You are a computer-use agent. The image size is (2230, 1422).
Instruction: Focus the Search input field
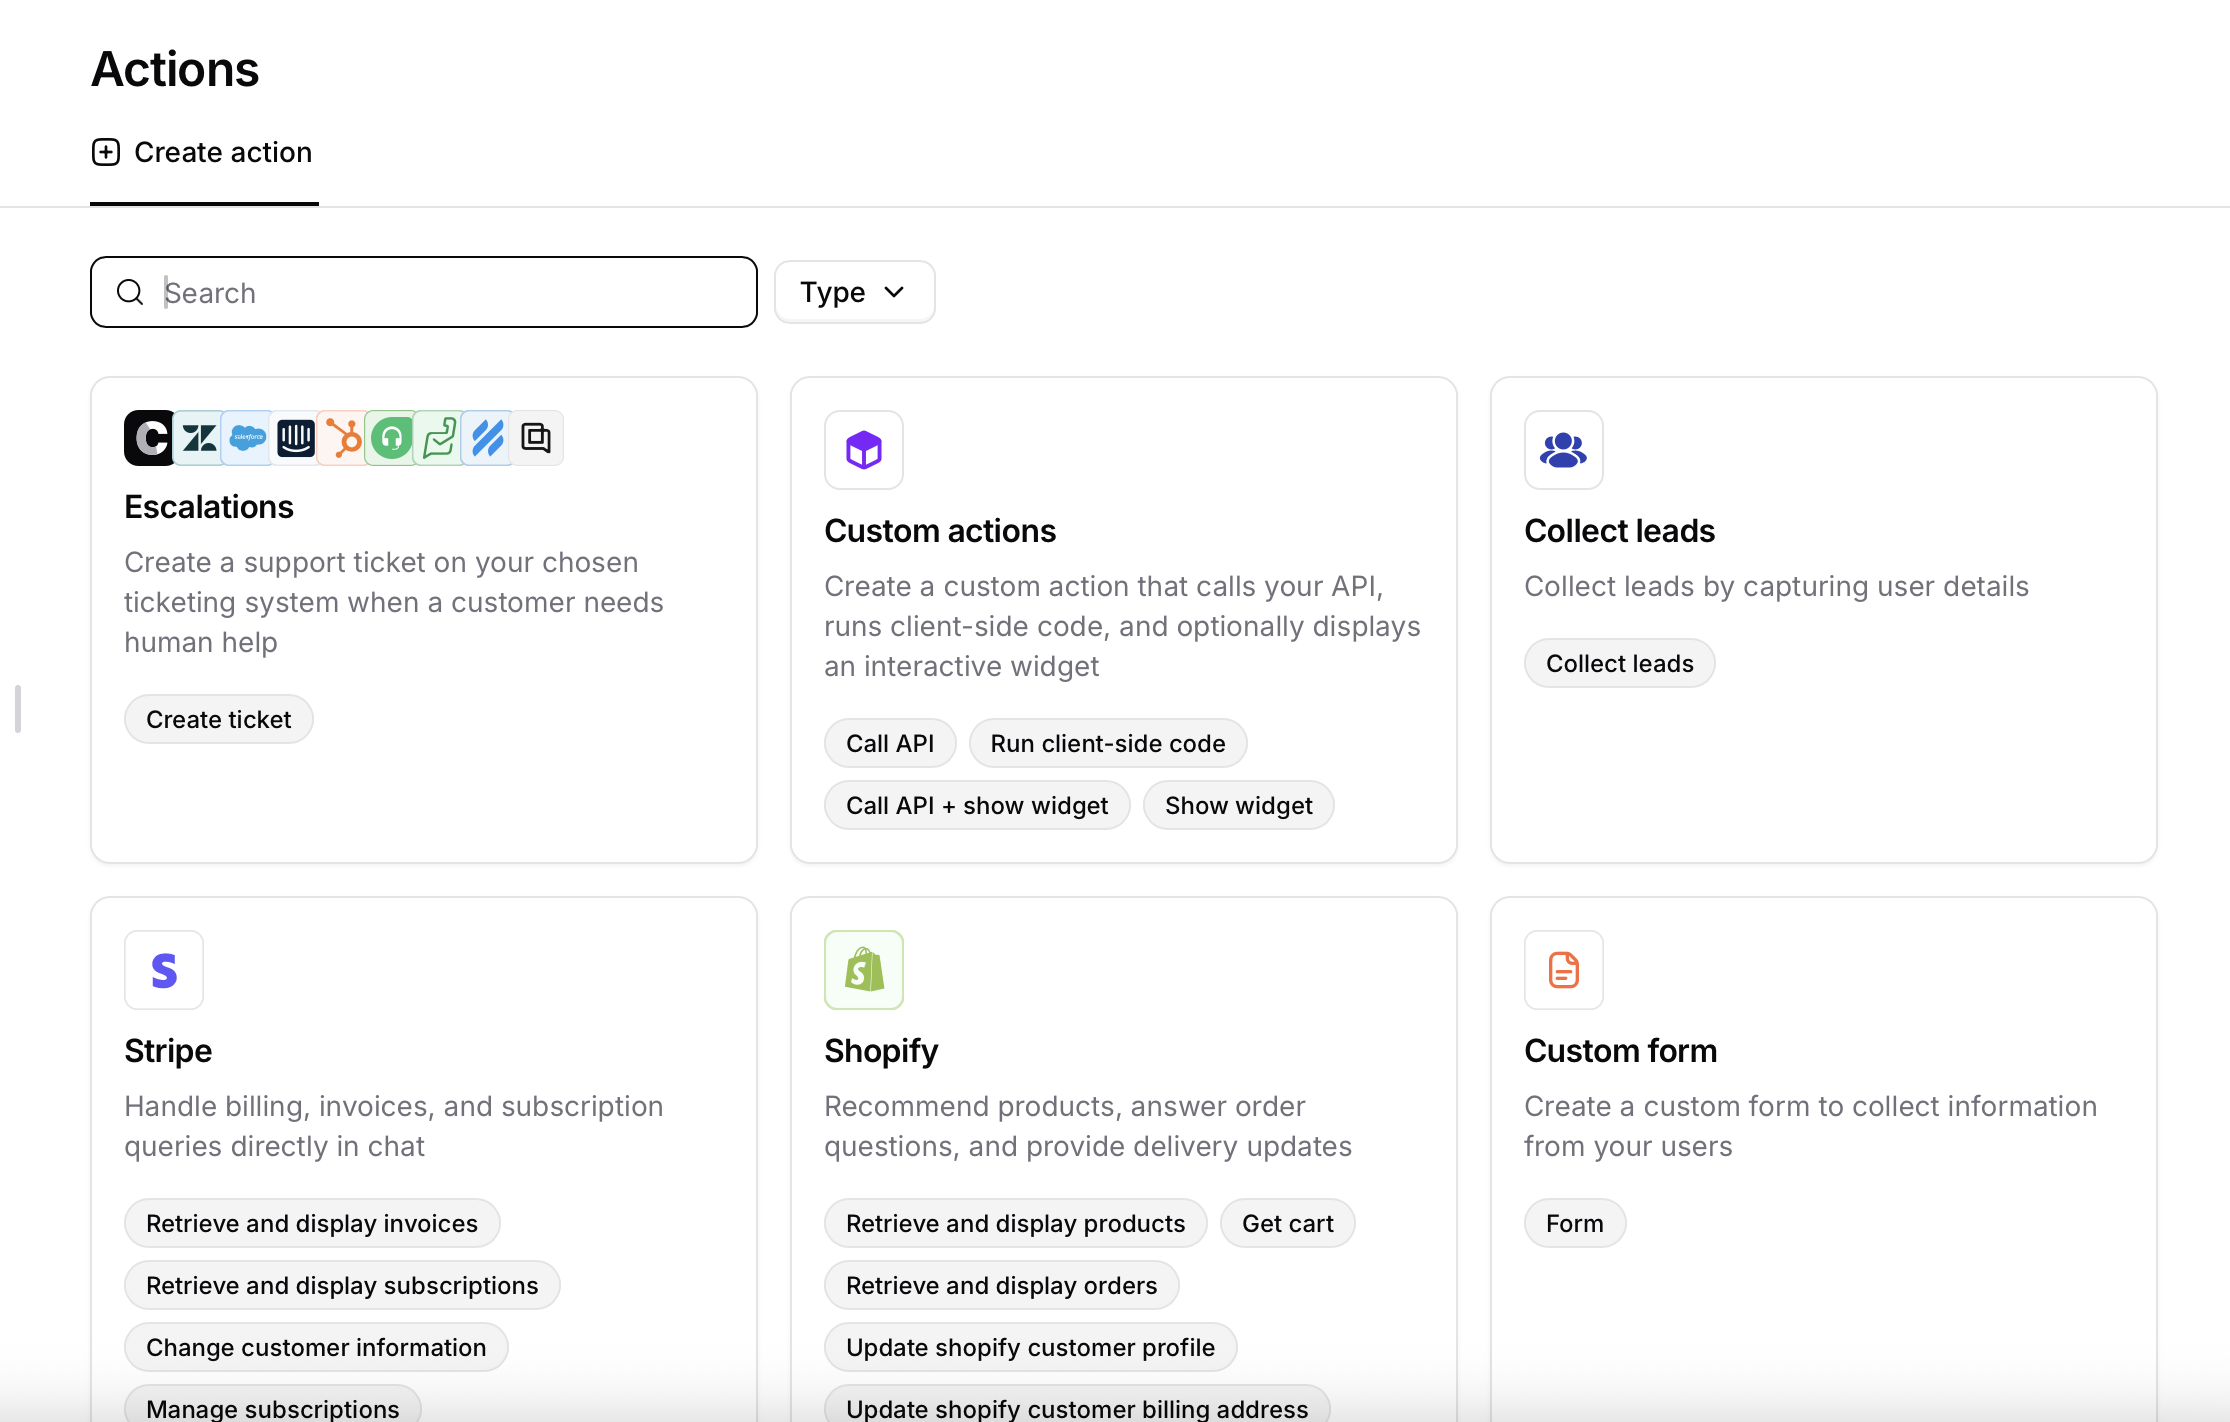[424, 292]
